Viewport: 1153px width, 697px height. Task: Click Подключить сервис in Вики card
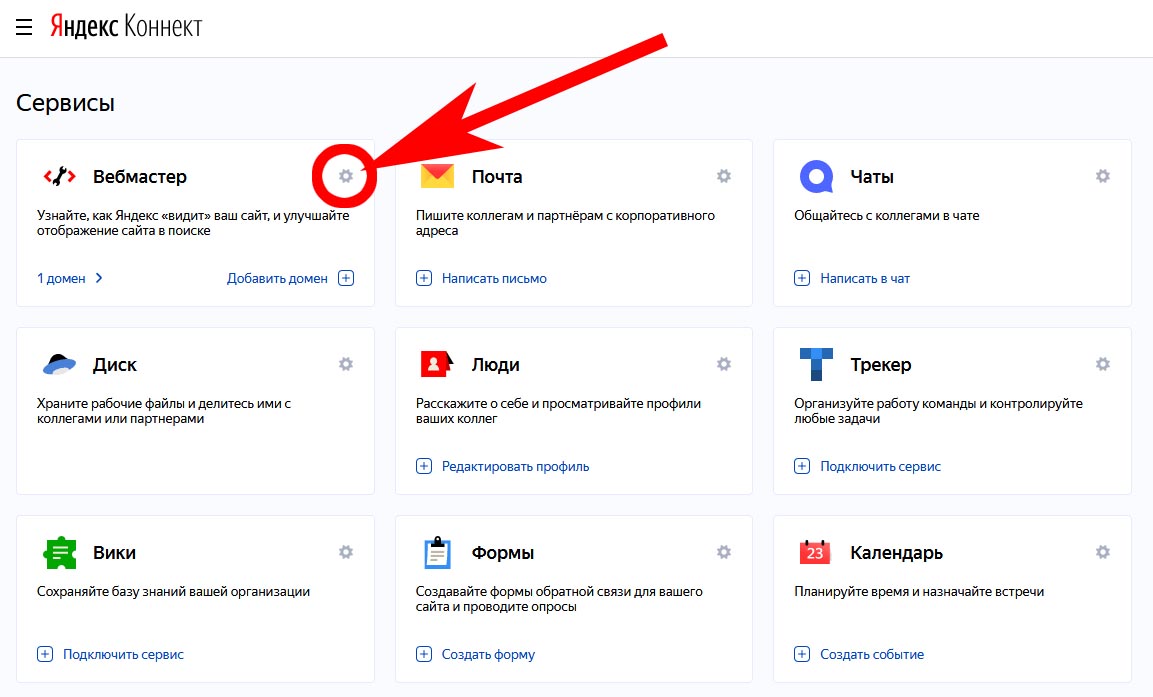point(124,654)
